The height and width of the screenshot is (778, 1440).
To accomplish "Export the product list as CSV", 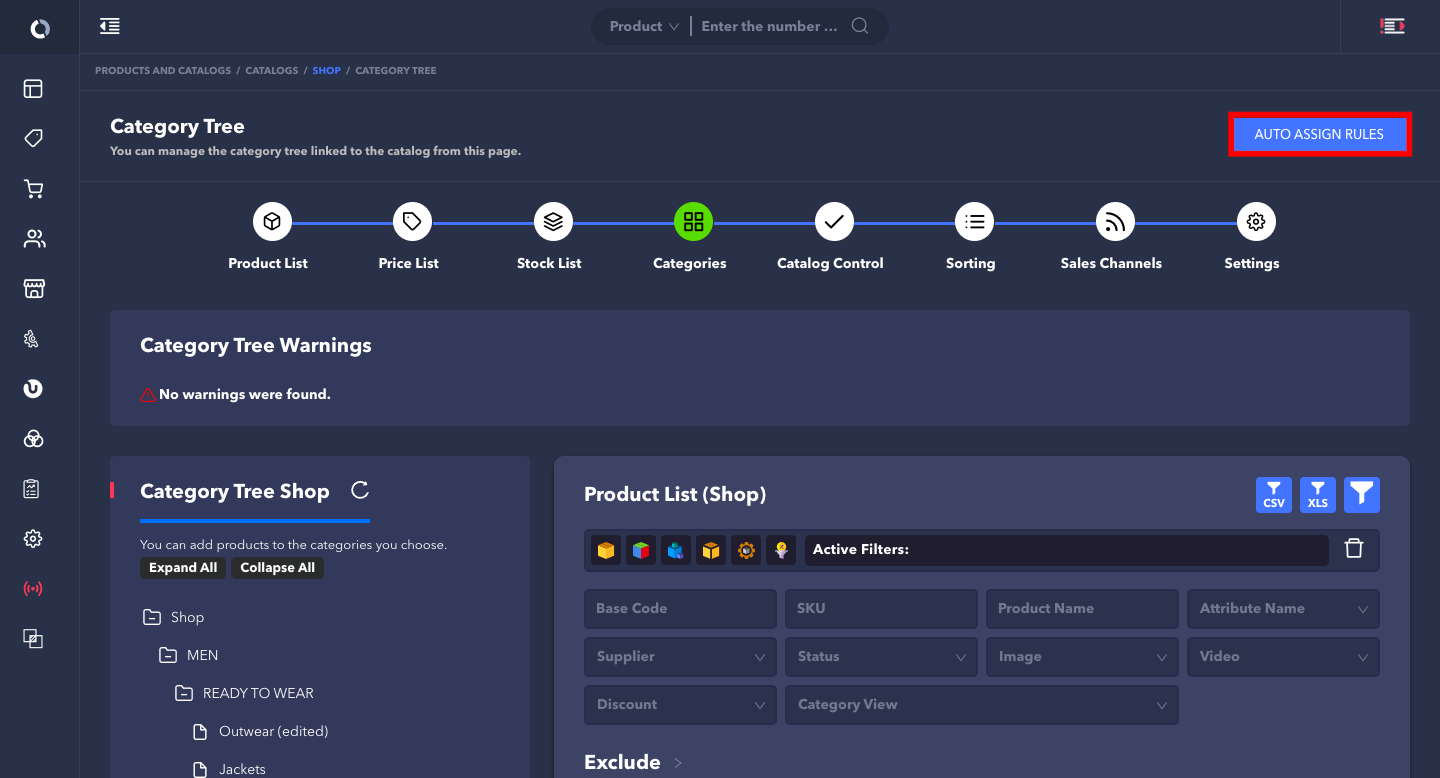I will coord(1273,495).
